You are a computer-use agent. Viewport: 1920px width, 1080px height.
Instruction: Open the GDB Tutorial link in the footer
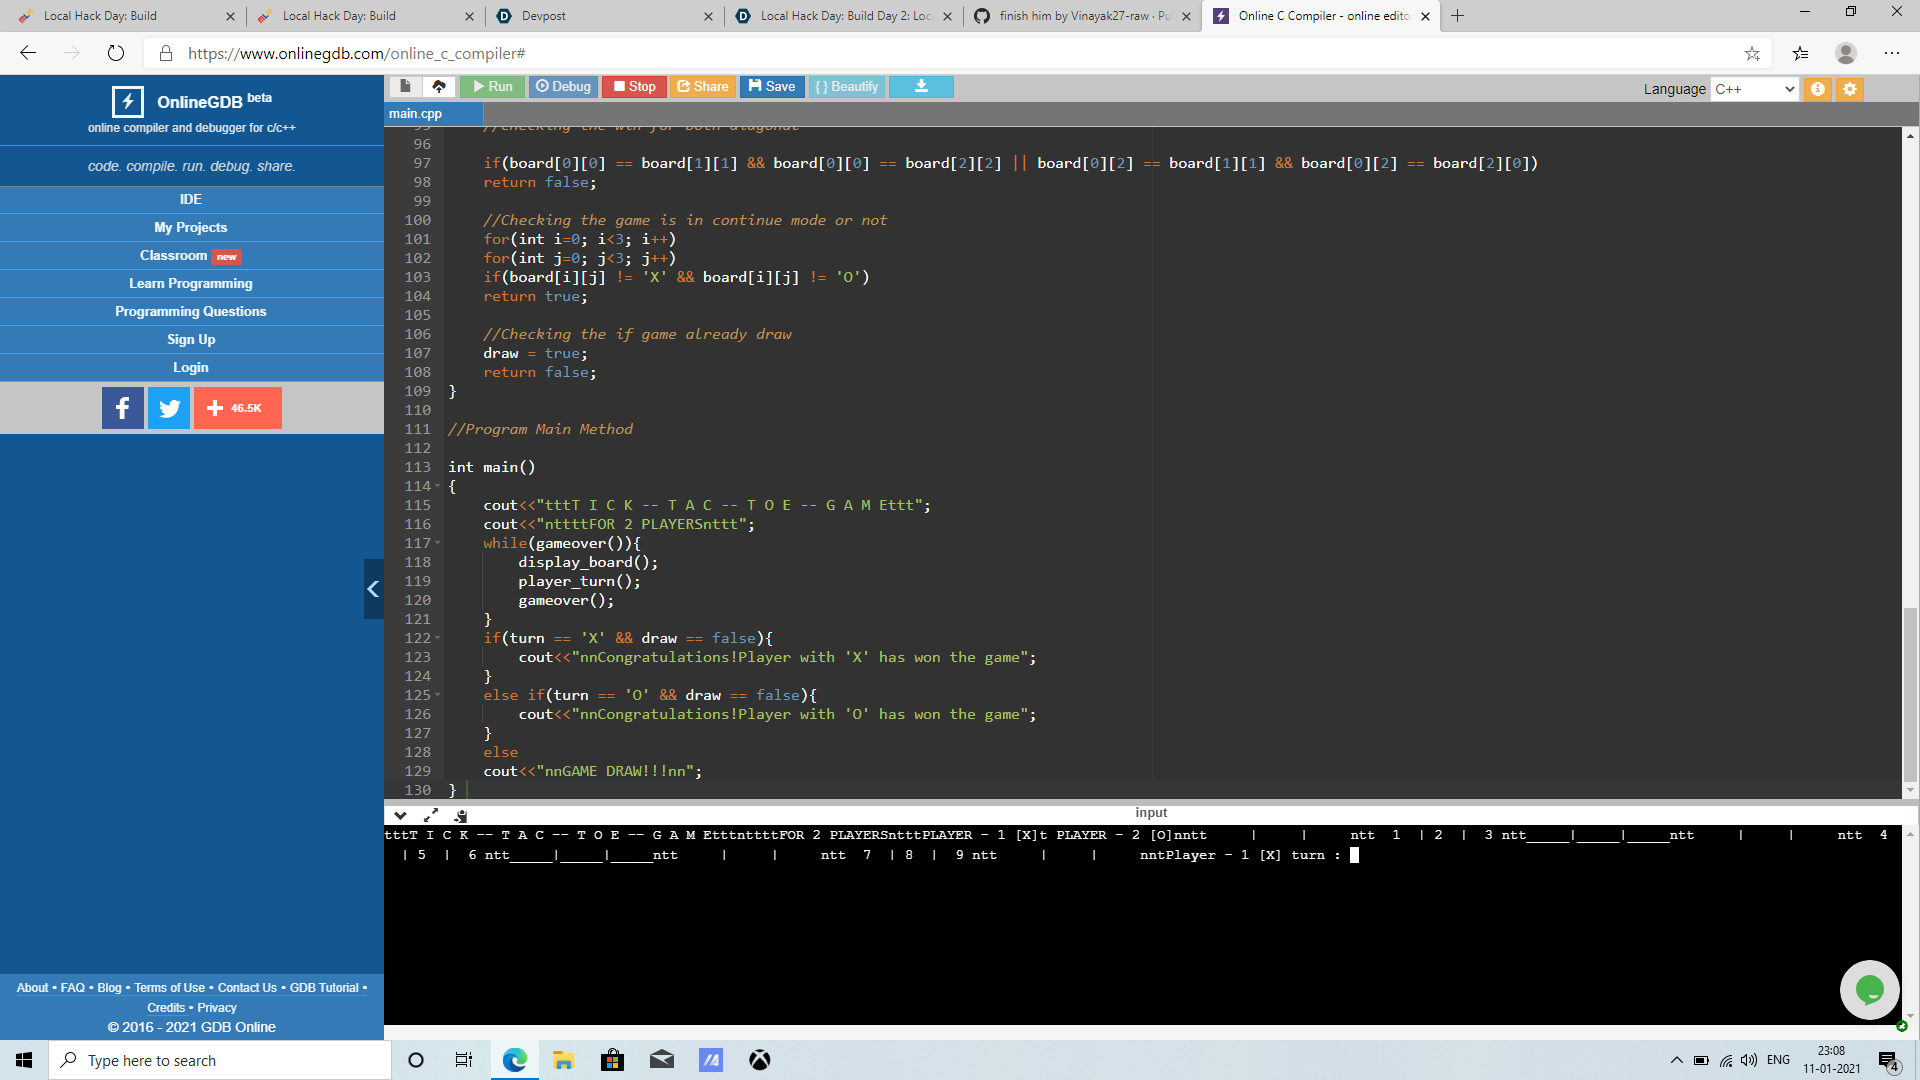[x=324, y=987]
